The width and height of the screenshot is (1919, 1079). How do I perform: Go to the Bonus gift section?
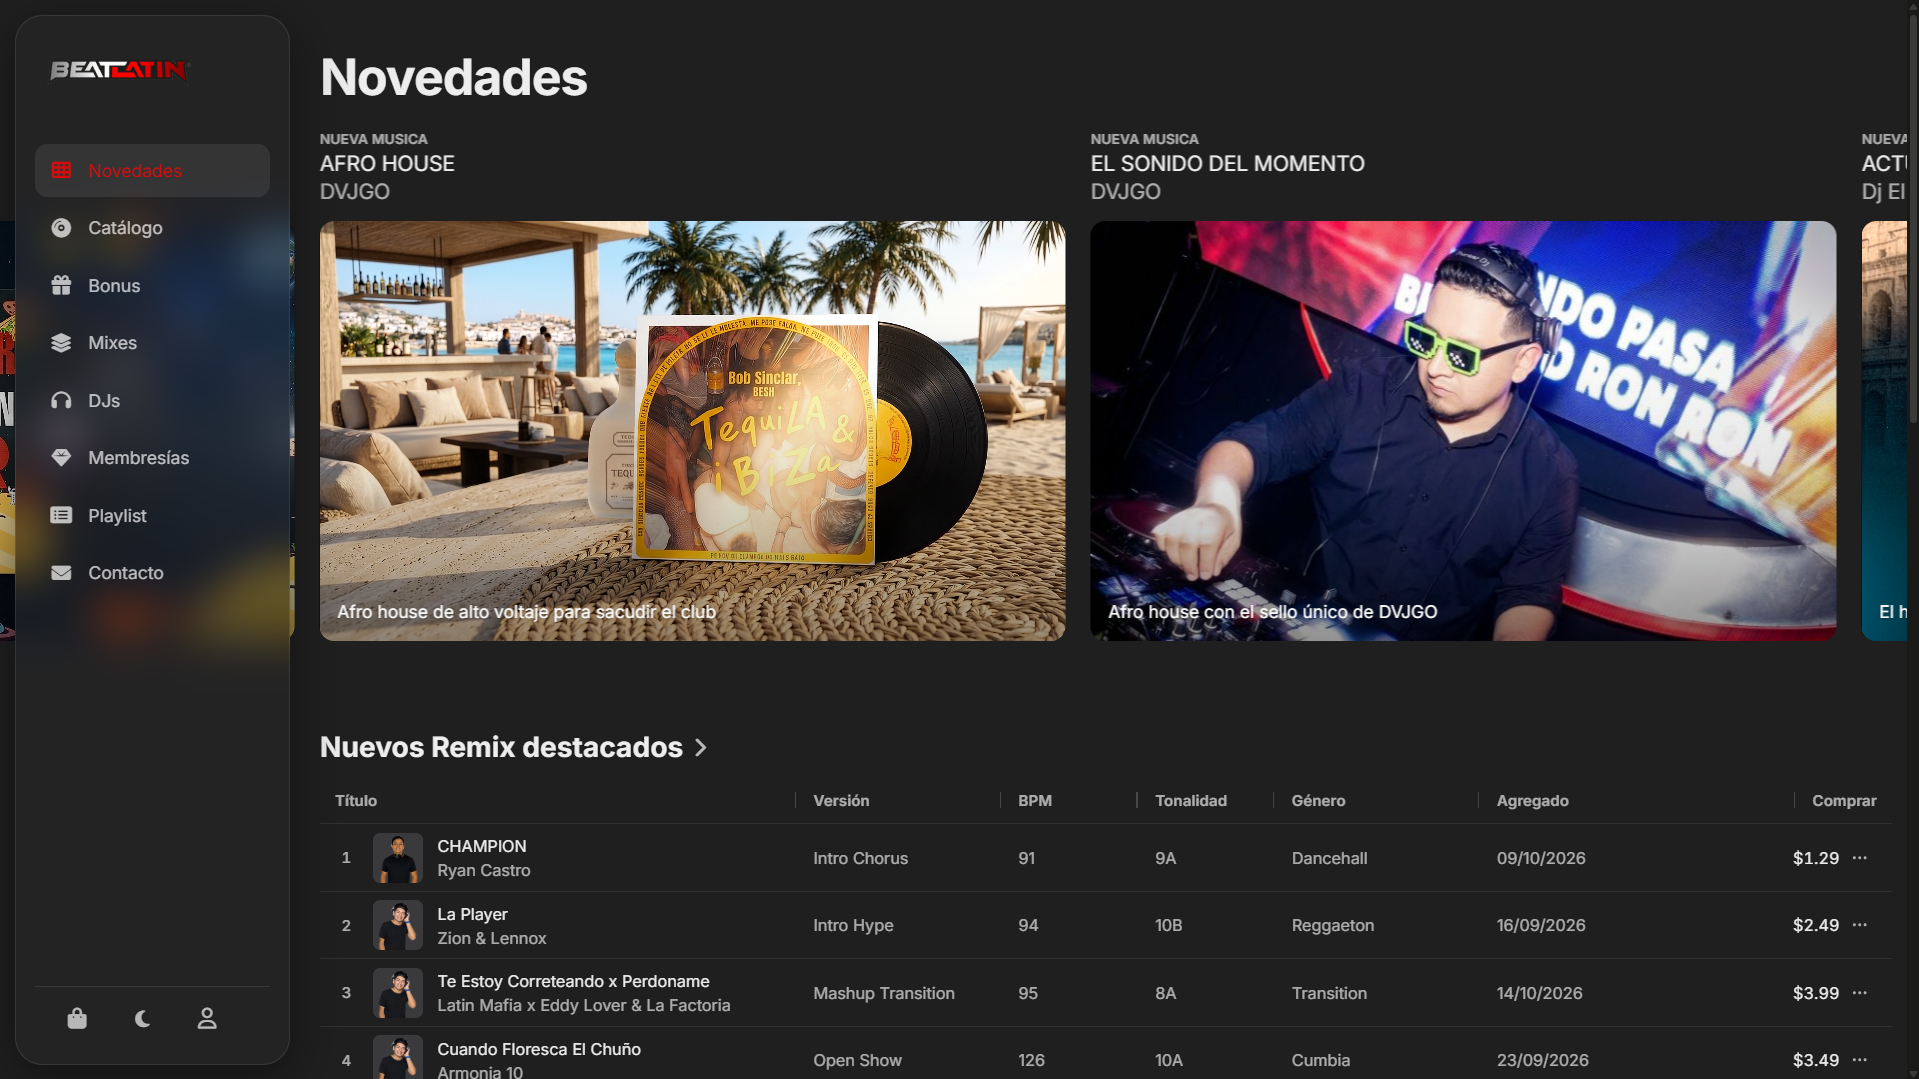tap(152, 286)
